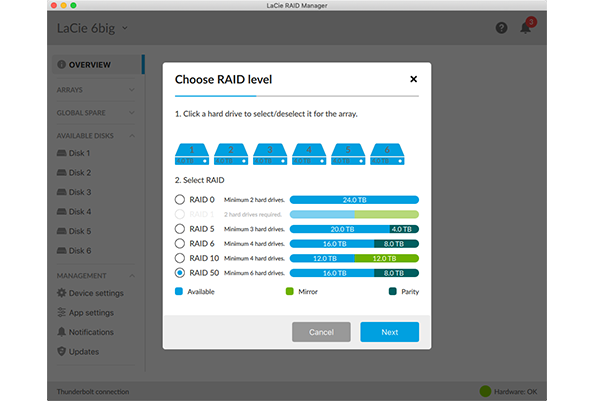Click the RAID 0 24.0 TB capacity bar
The image size is (594, 401).
pos(354,200)
